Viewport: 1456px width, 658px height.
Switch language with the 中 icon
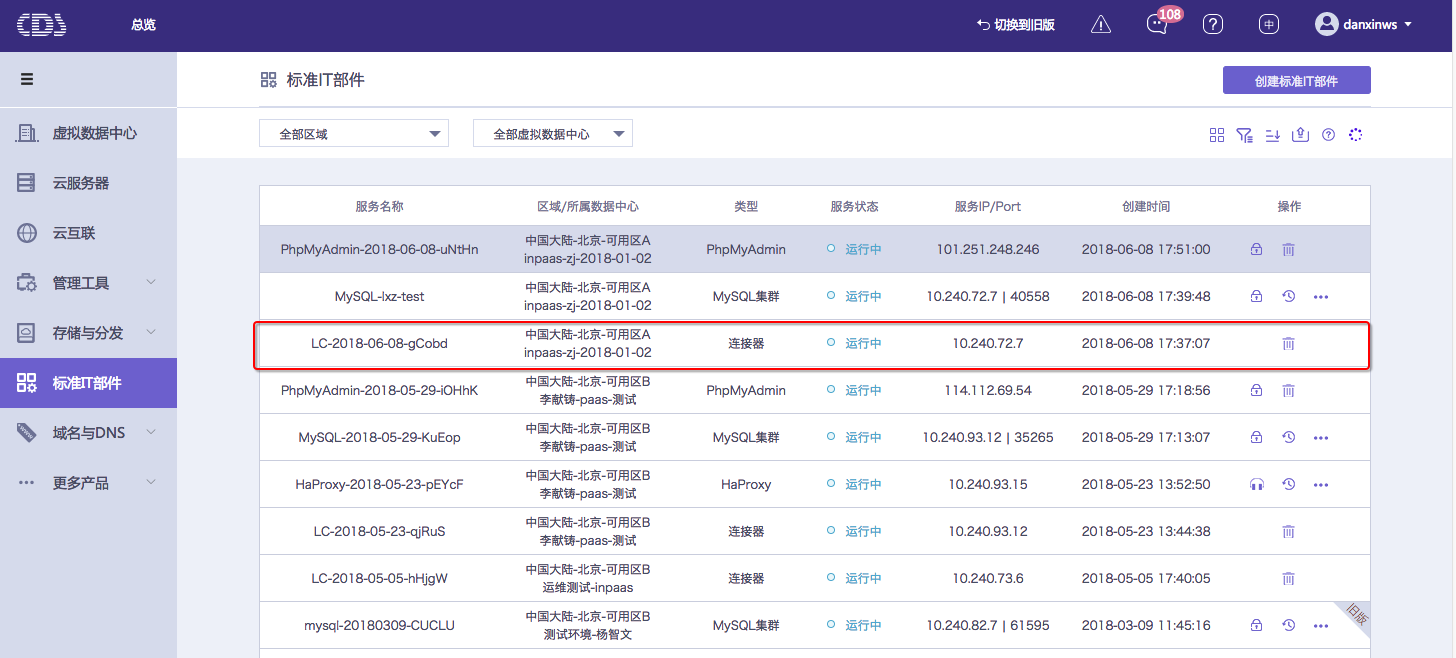pos(1269,25)
